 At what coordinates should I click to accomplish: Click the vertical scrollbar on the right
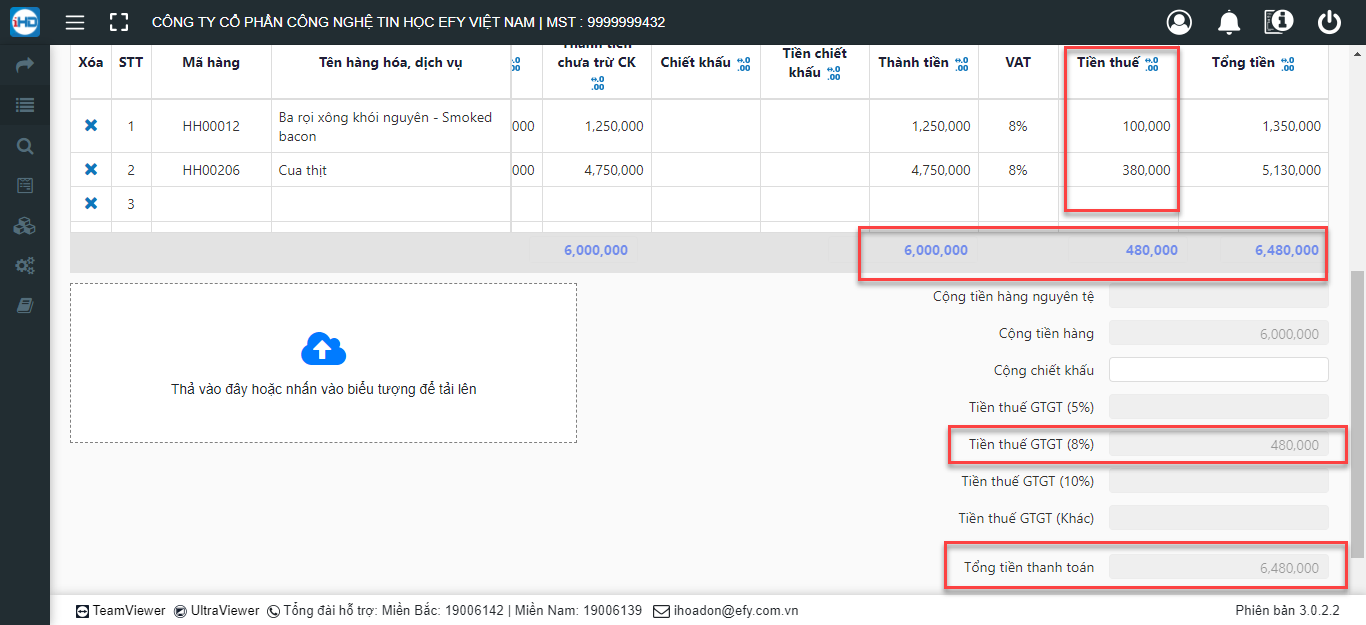[1357, 414]
